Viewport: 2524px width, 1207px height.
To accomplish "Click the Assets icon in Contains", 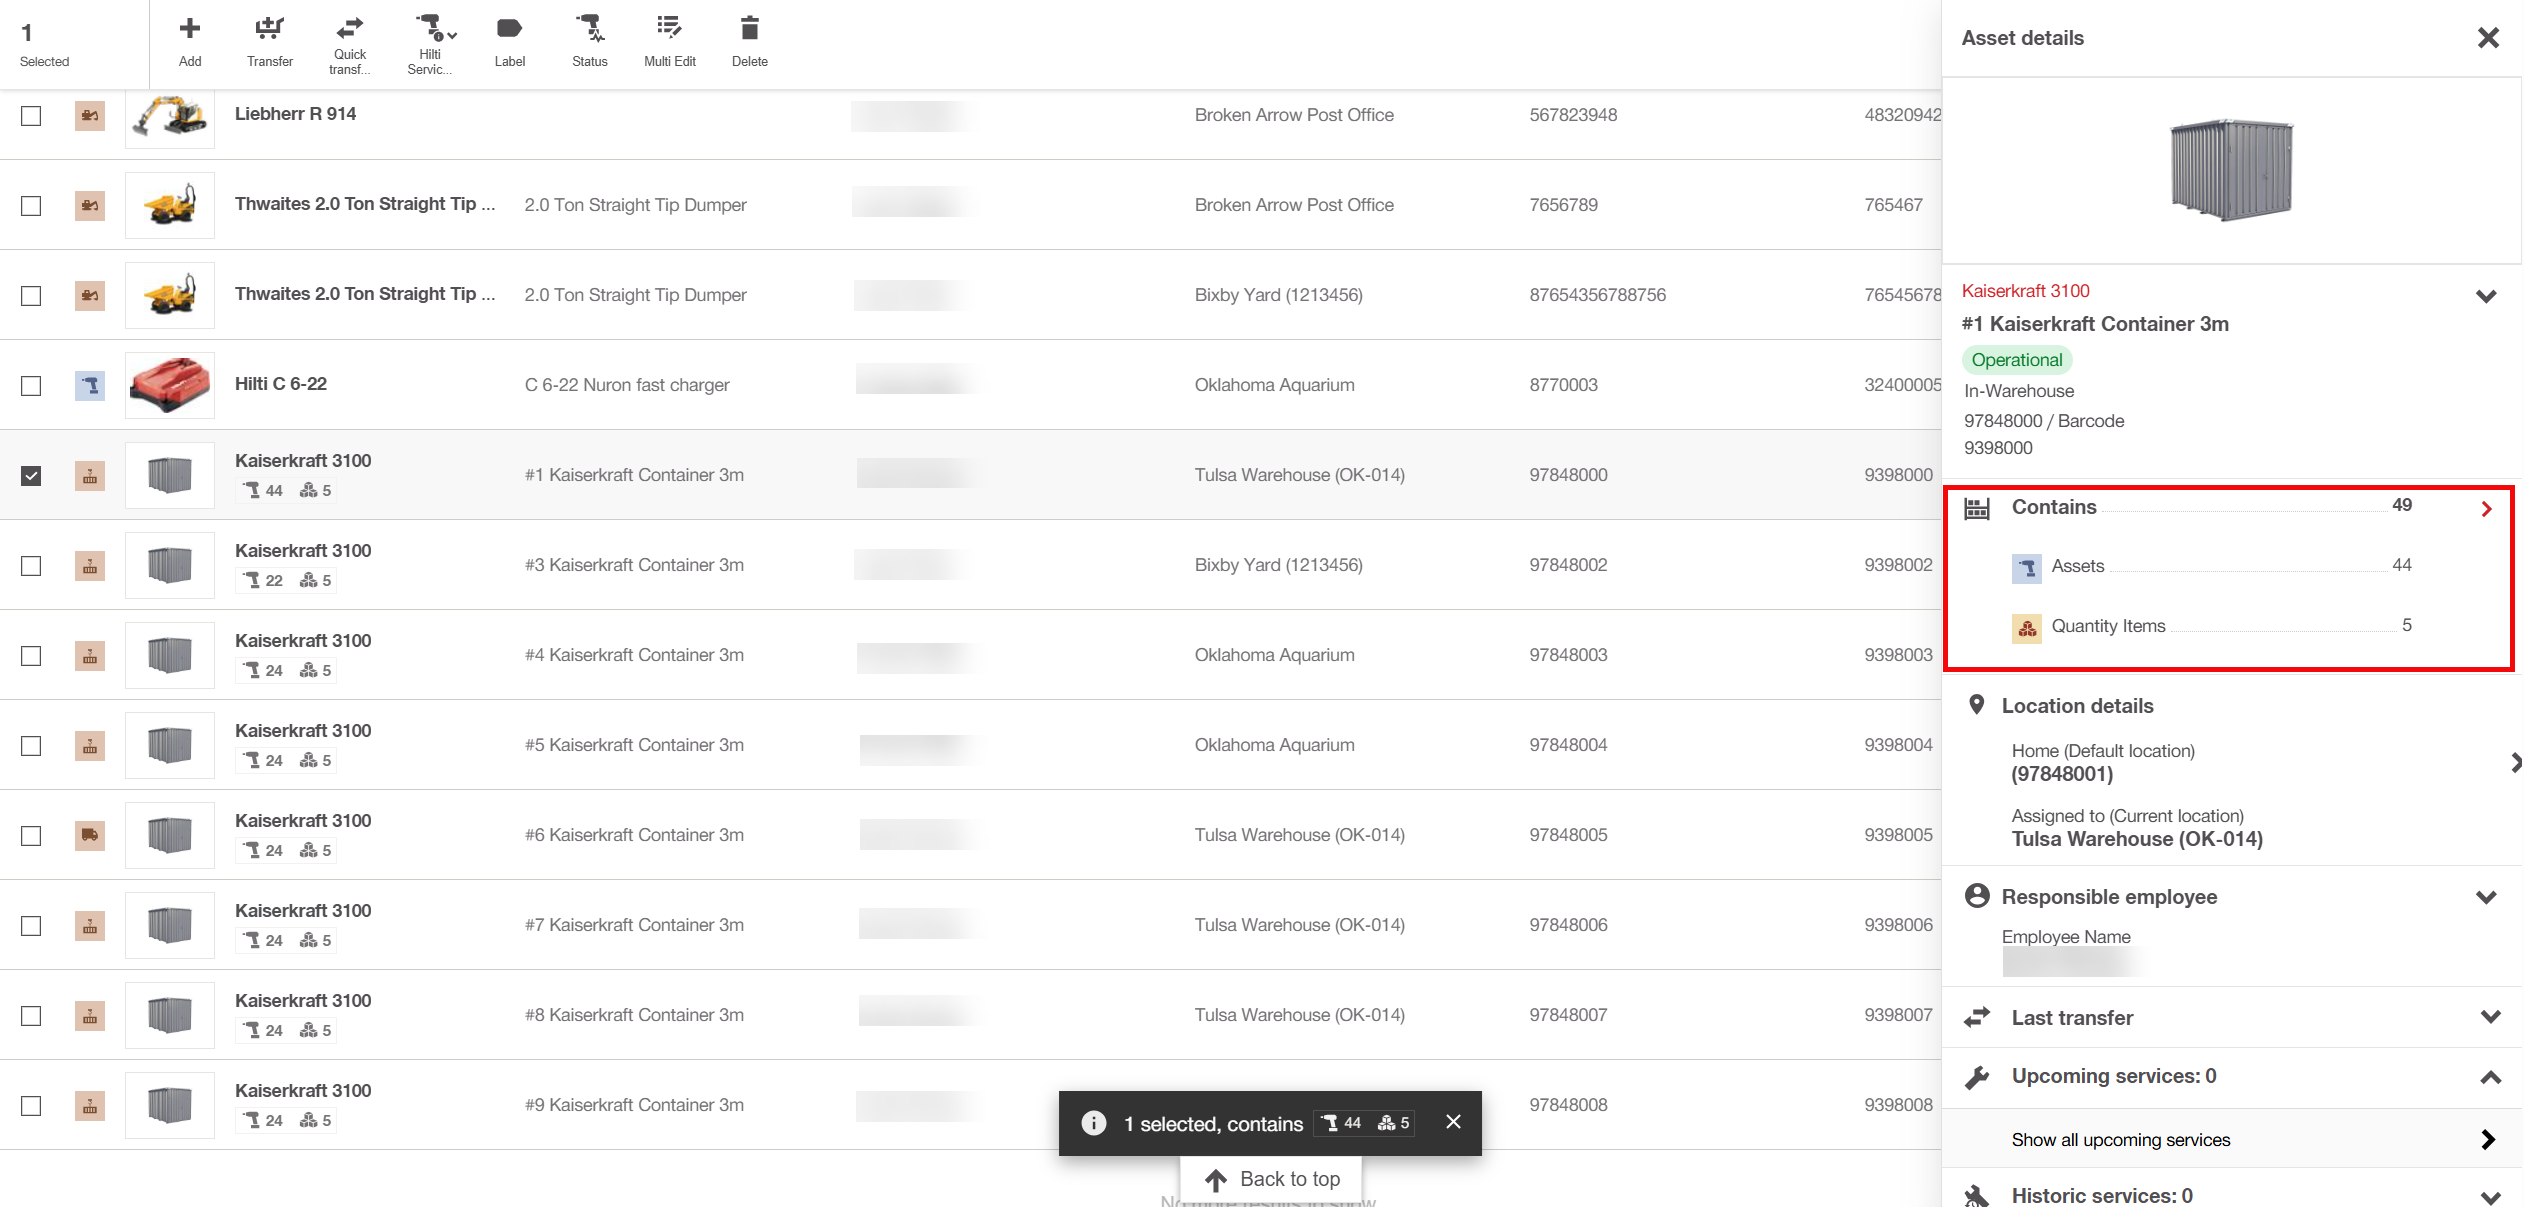I will point(2027,568).
